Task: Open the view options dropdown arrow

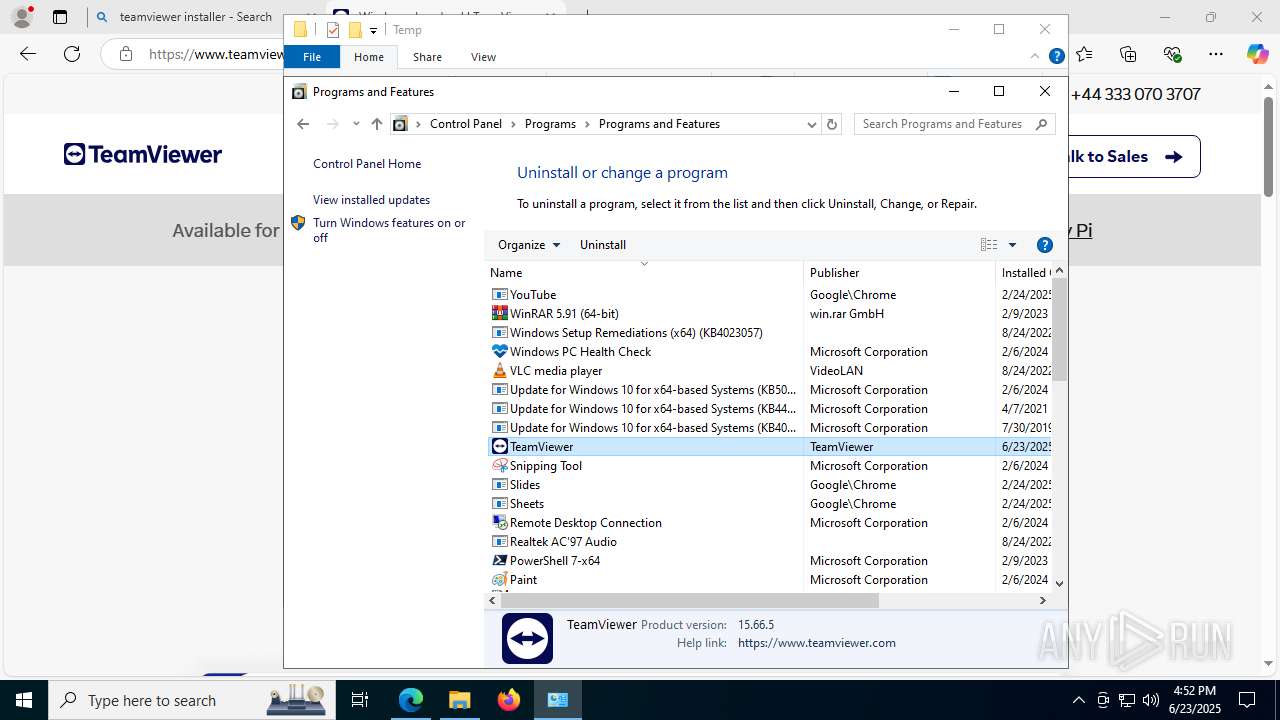Action: (x=1012, y=245)
